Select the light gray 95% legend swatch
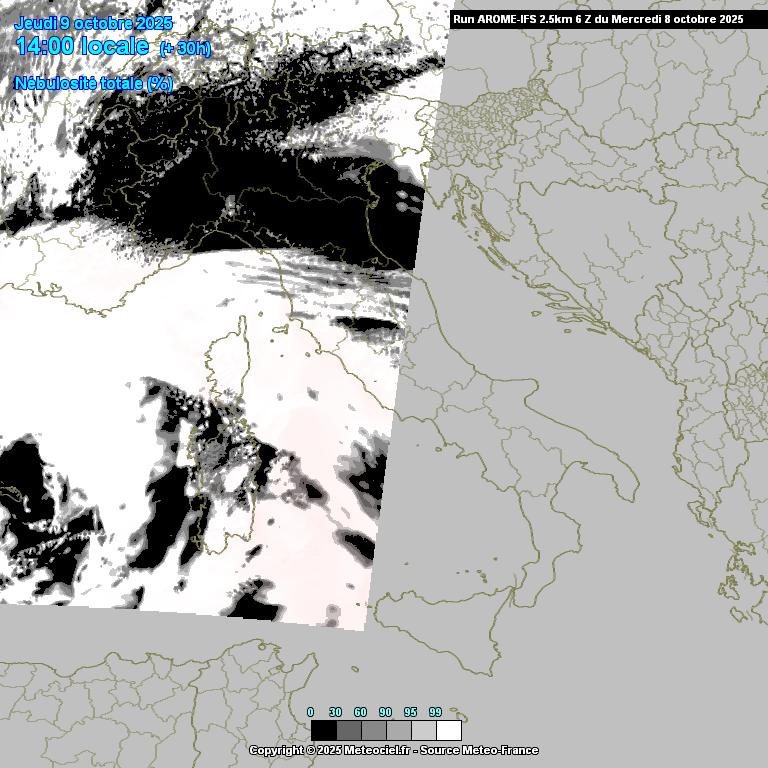The image size is (768, 768). (423, 730)
